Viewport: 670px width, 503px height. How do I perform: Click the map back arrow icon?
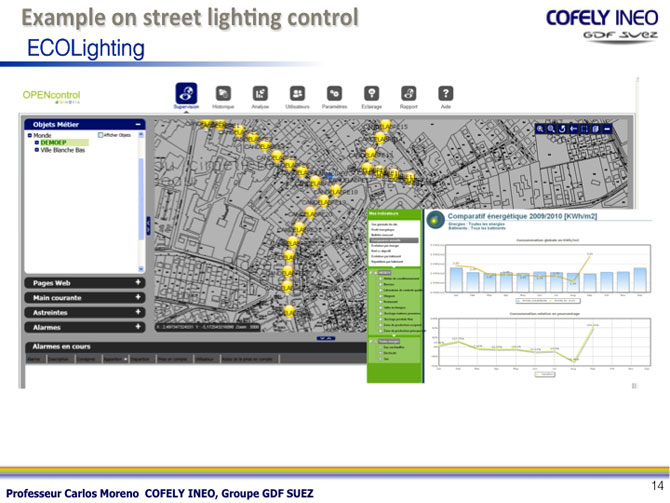point(573,129)
